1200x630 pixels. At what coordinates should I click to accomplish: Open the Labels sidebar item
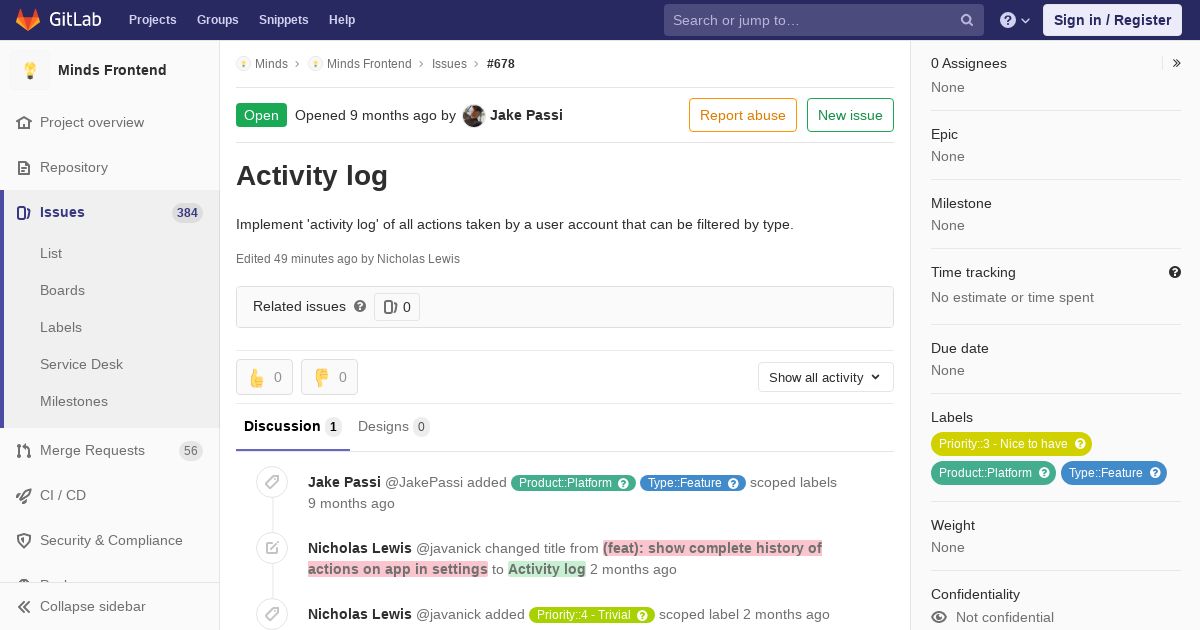pyautogui.click(x=61, y=328)
